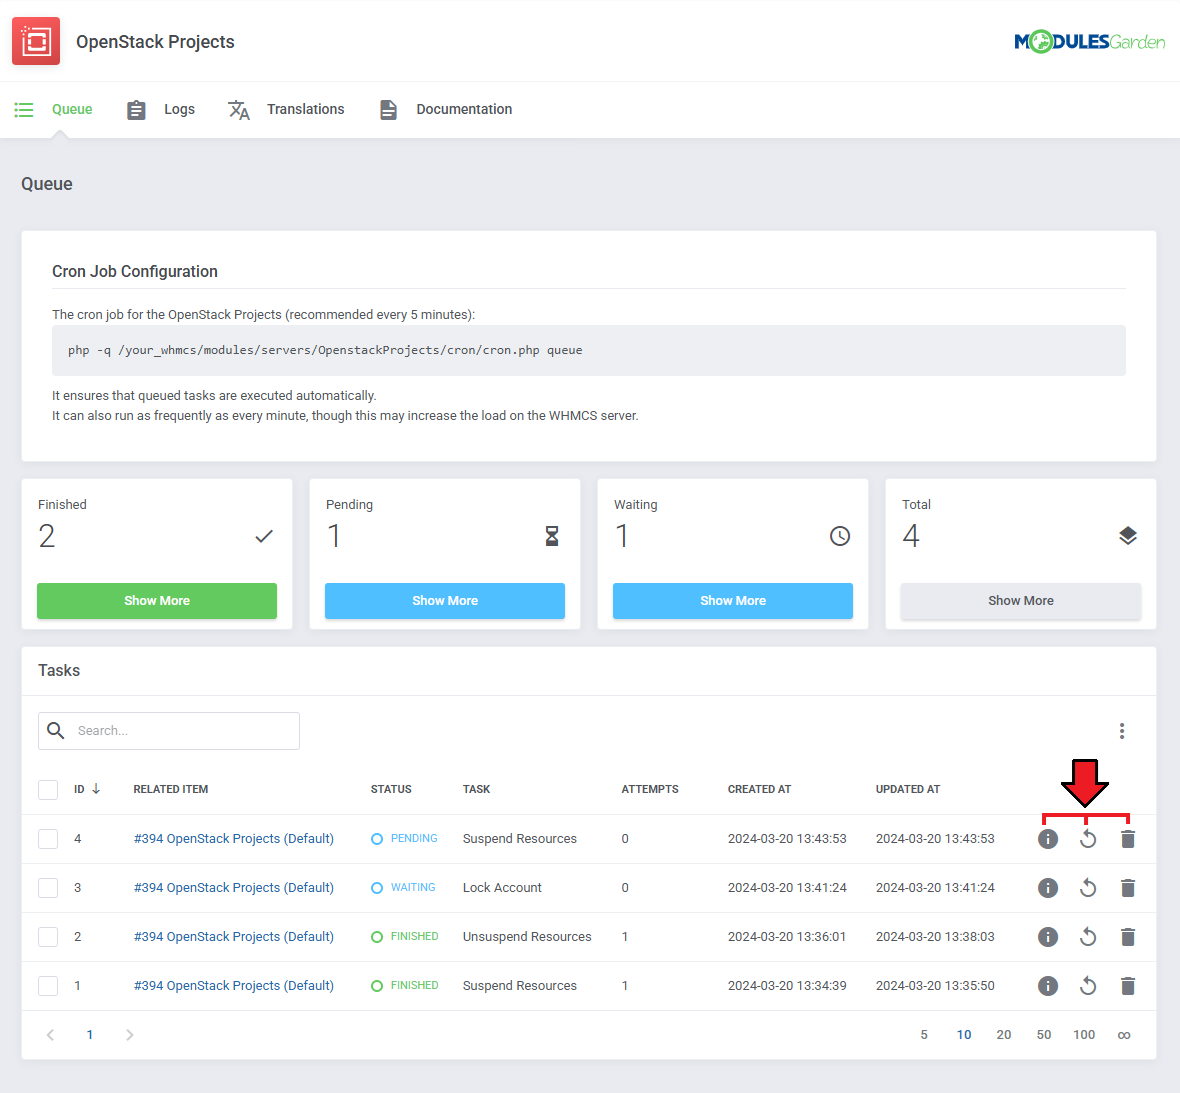Click the ModulesGarden logo
Viewport: 1180px width, 1093px height.
[1089, 41]
